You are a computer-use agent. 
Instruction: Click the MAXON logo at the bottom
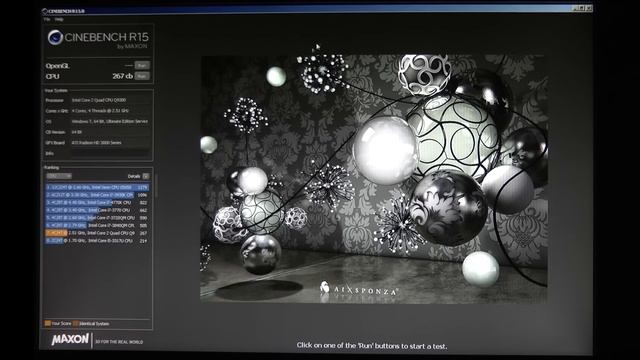coord(70,339)
